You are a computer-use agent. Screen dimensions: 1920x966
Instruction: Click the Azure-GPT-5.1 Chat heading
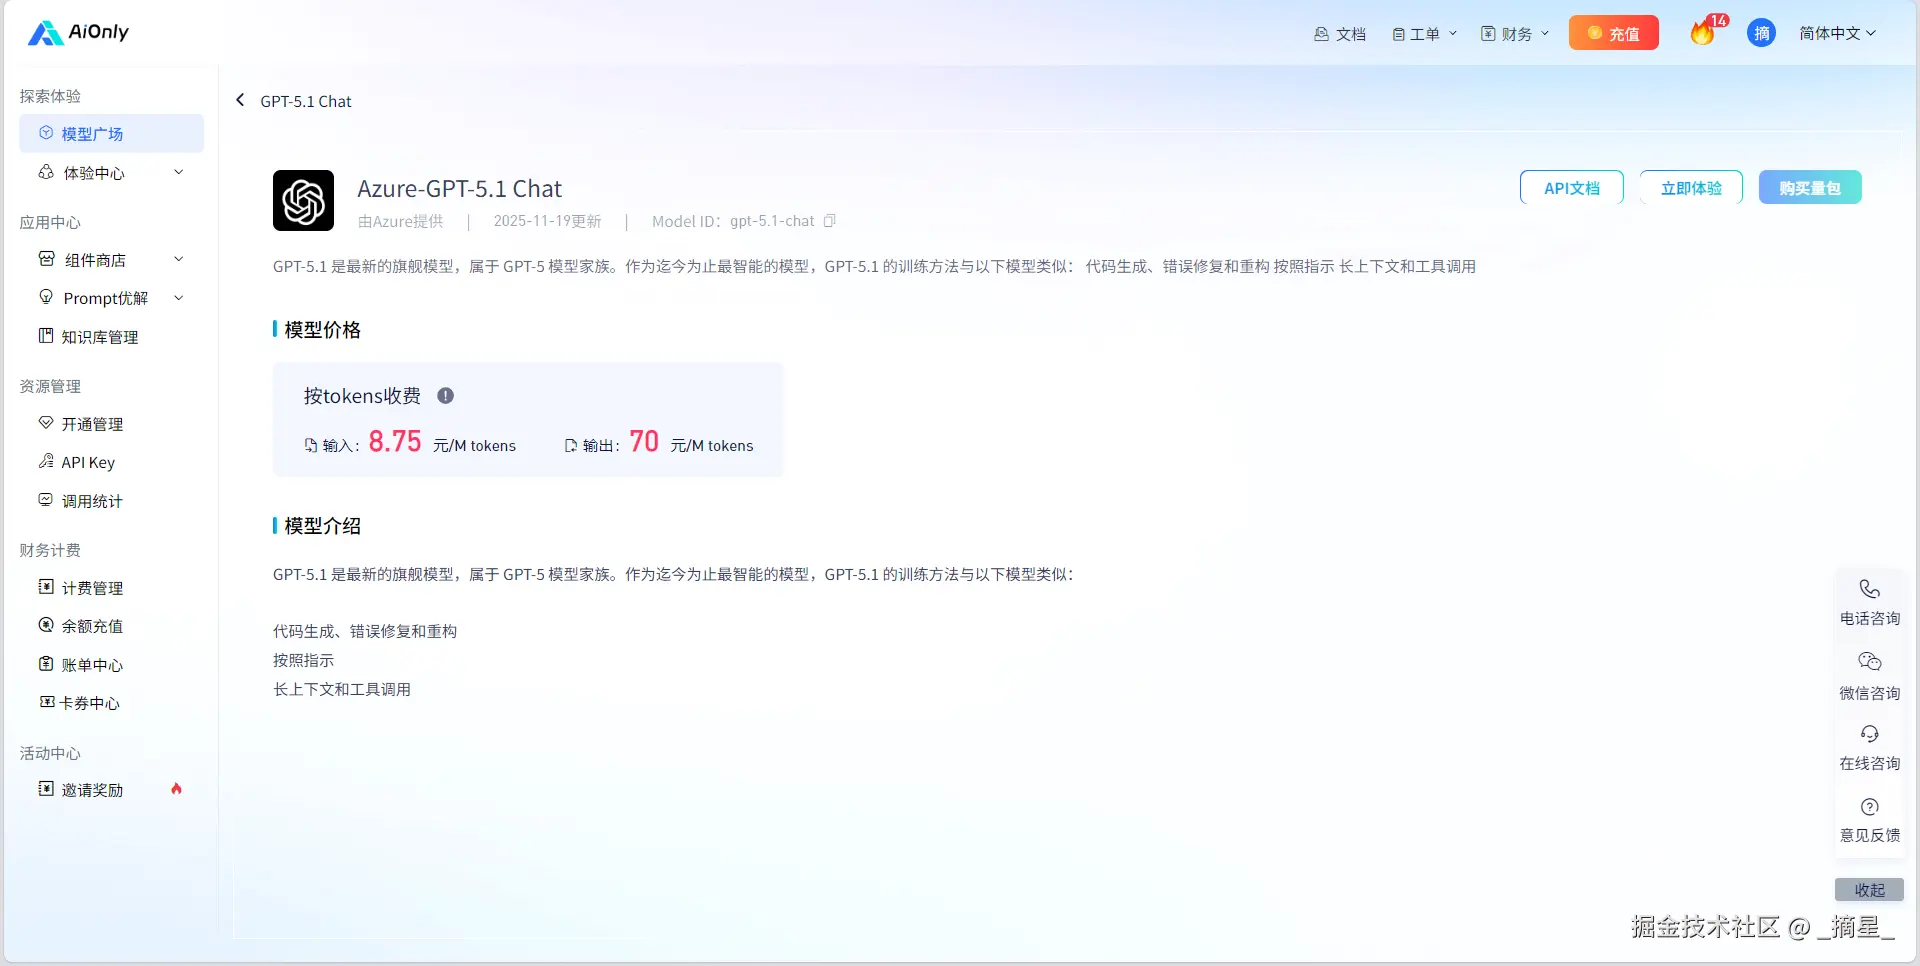pos(460,189)
